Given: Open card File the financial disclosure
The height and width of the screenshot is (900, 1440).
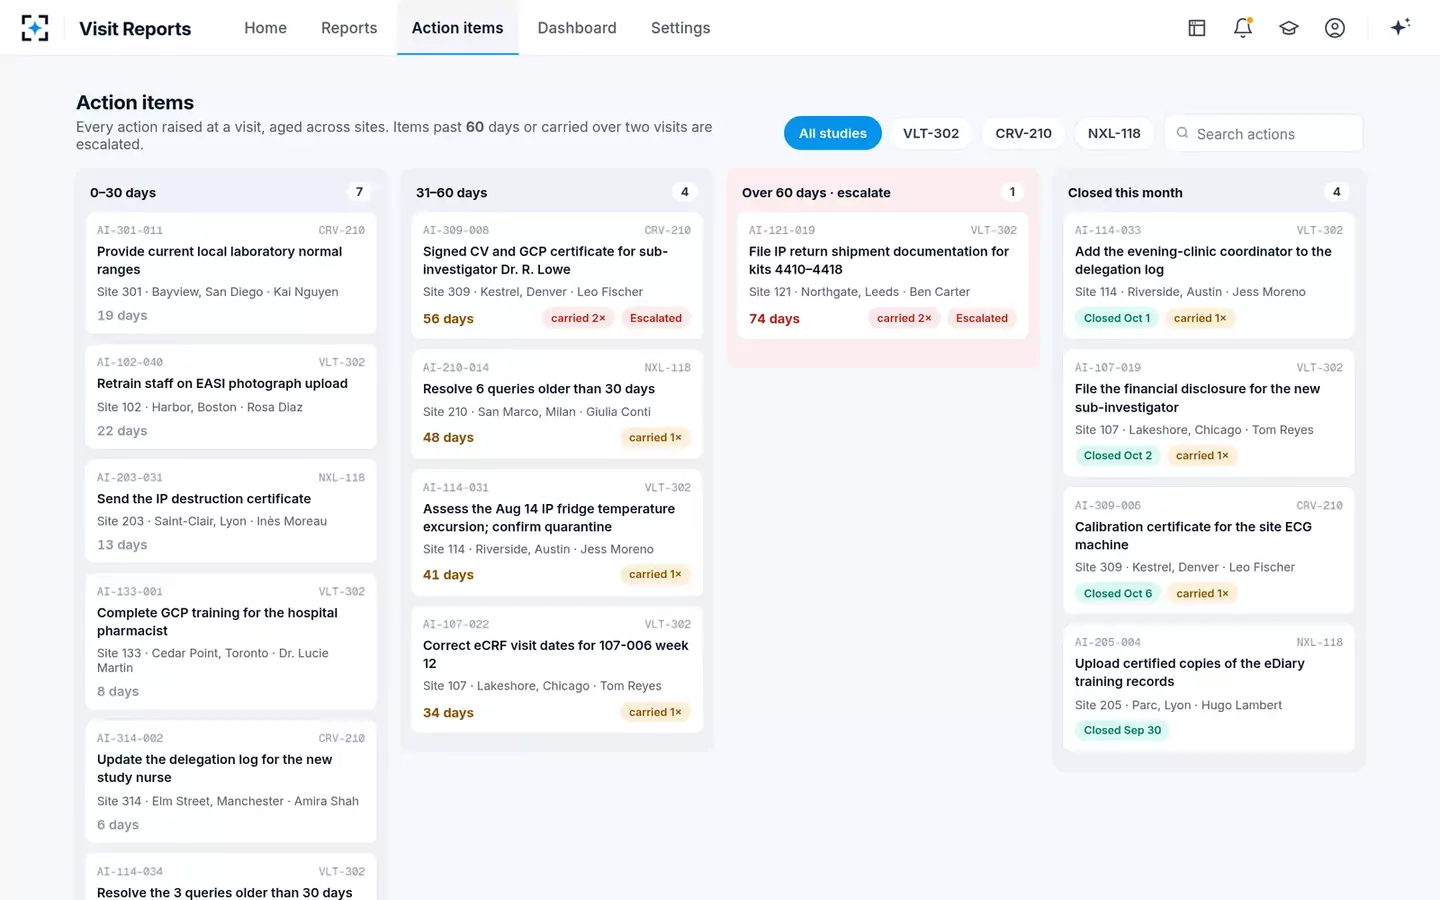Looking at the screenshot, I should [x=1209, y=413].
